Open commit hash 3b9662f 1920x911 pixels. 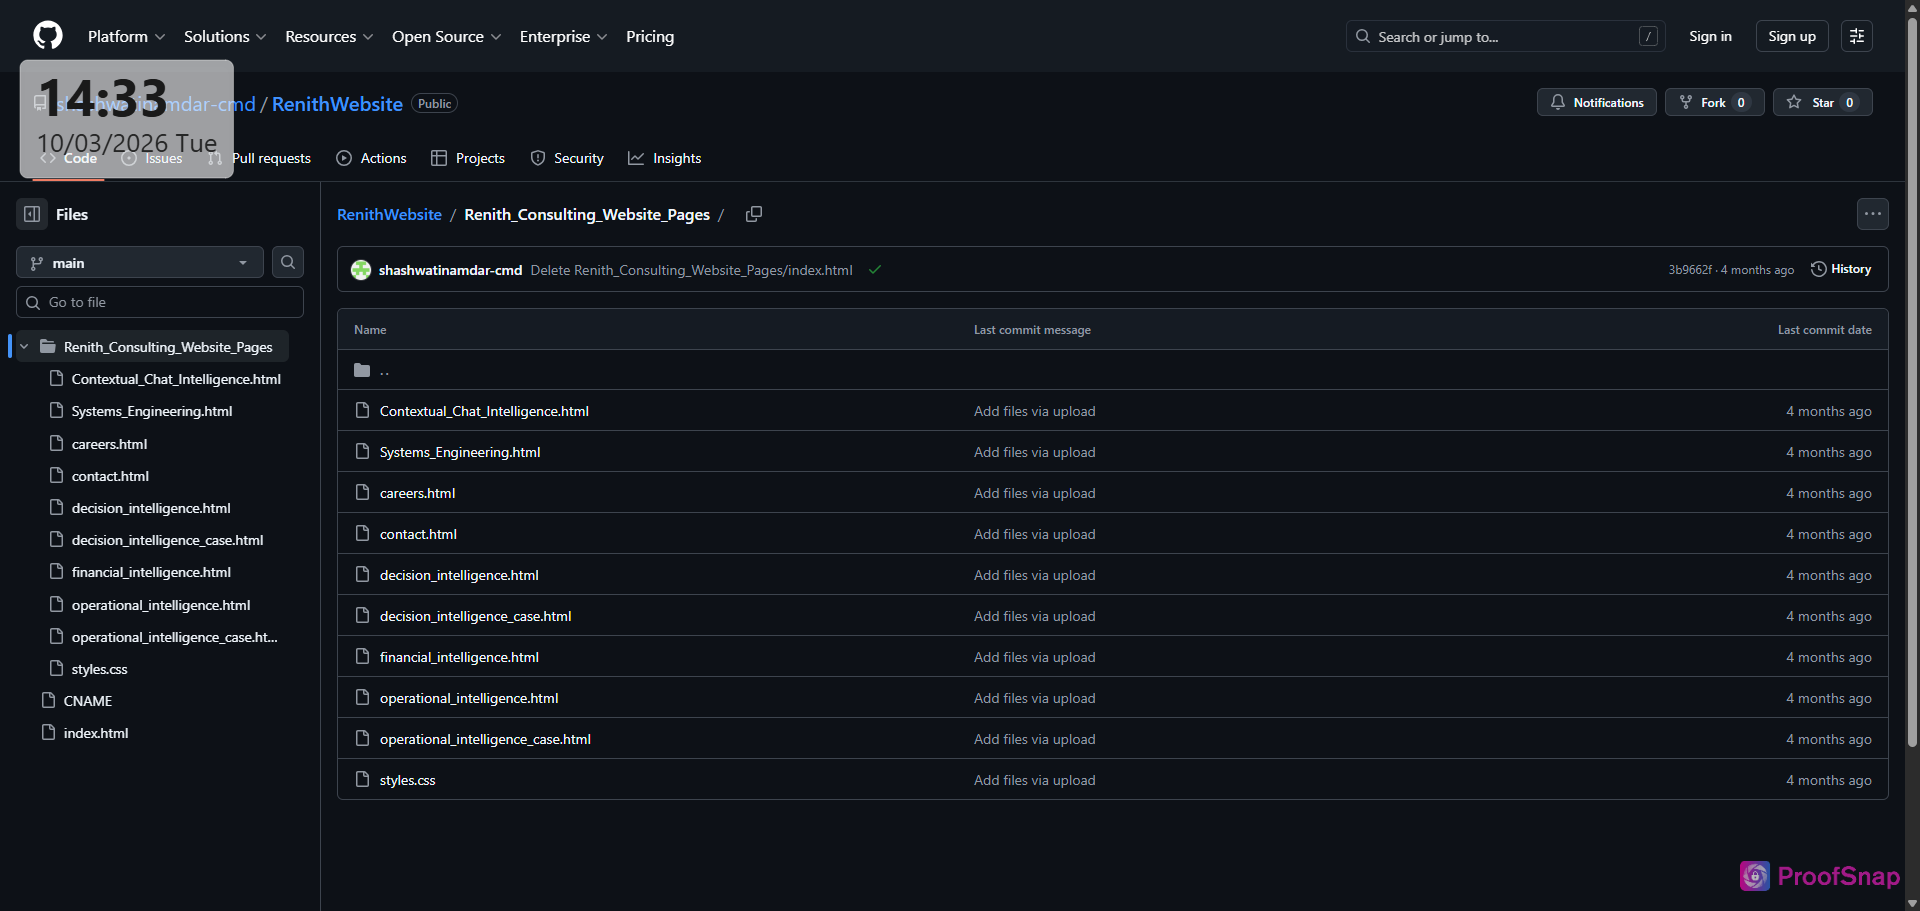pyautogui.click(x=1689, y=270)
